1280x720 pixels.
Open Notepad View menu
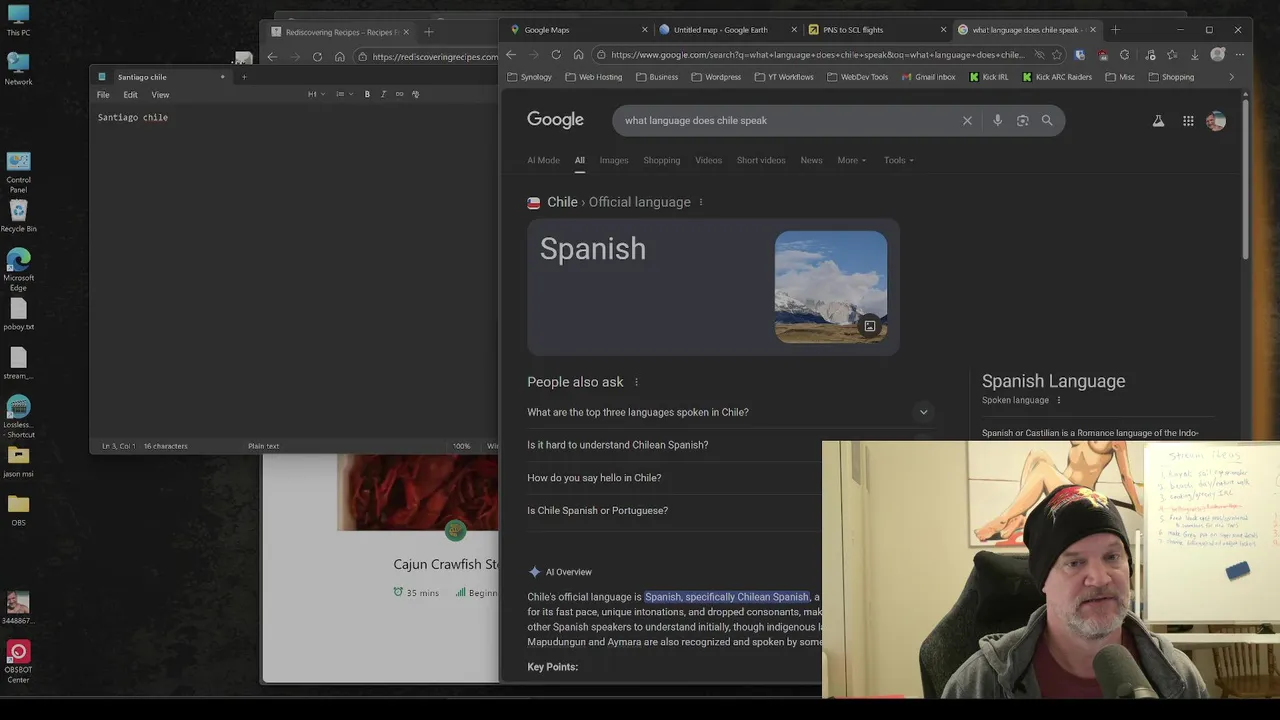160,95
